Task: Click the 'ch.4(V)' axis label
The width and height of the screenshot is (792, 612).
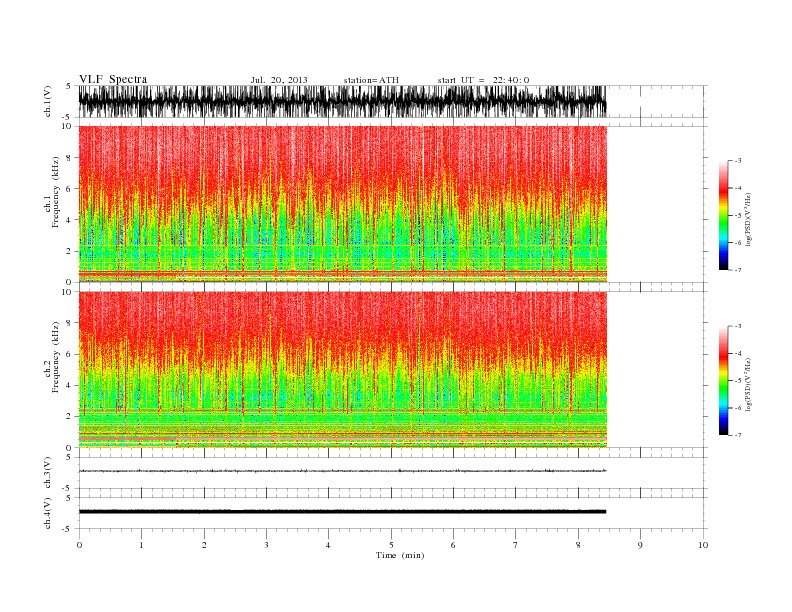Action: 48,513
